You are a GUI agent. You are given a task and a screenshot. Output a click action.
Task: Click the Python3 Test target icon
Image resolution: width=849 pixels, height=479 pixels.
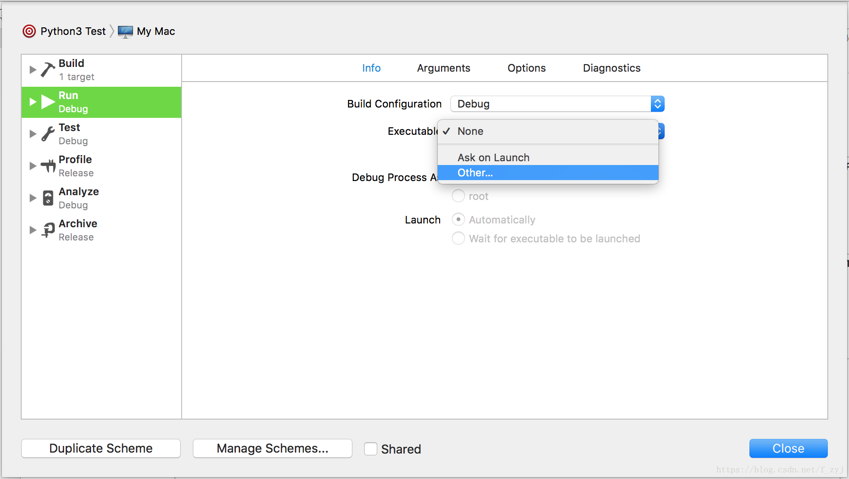coord(29,31)
